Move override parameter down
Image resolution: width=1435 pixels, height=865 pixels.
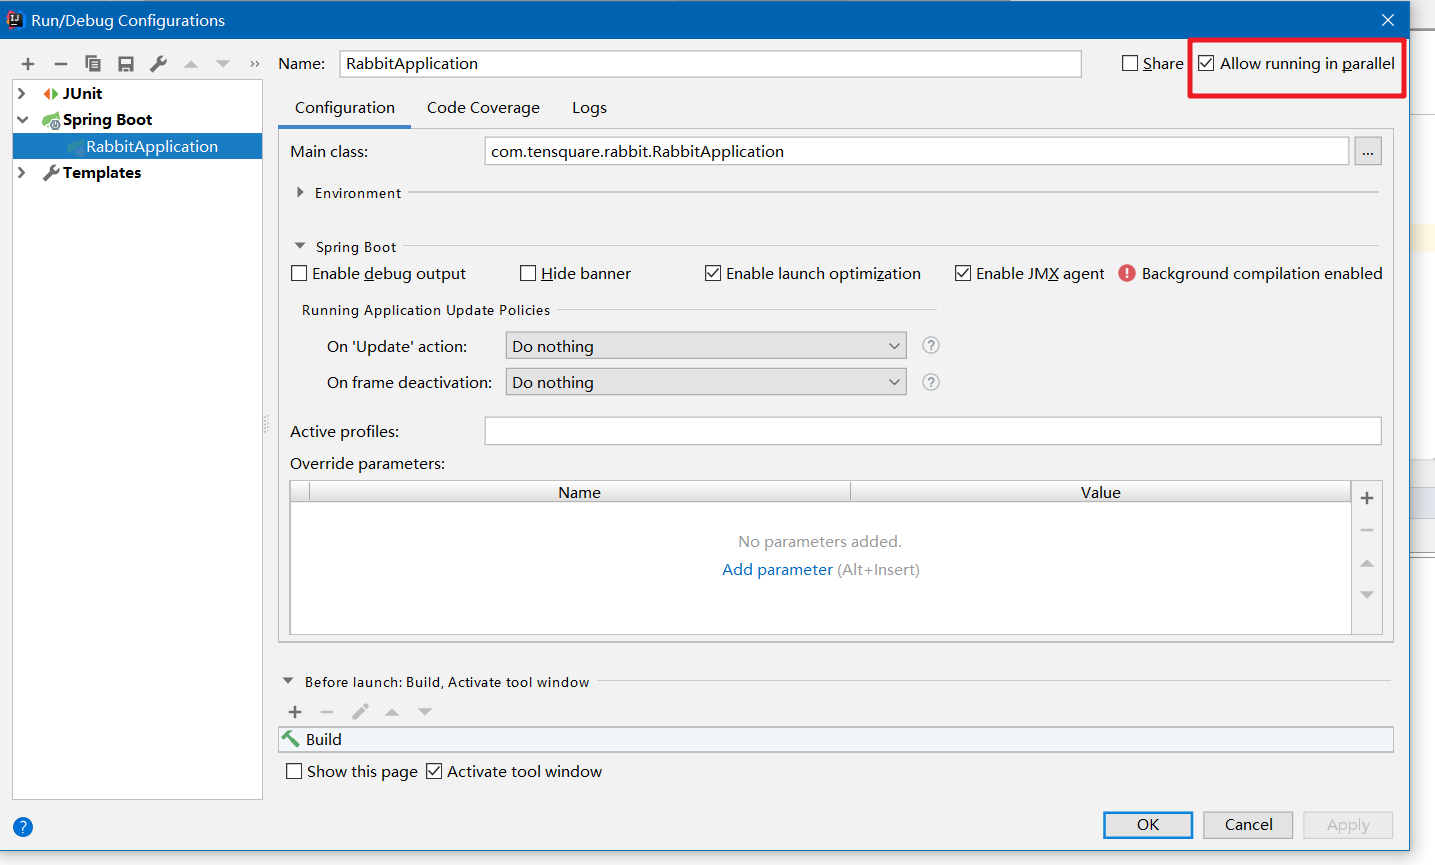coord(1367,595)
